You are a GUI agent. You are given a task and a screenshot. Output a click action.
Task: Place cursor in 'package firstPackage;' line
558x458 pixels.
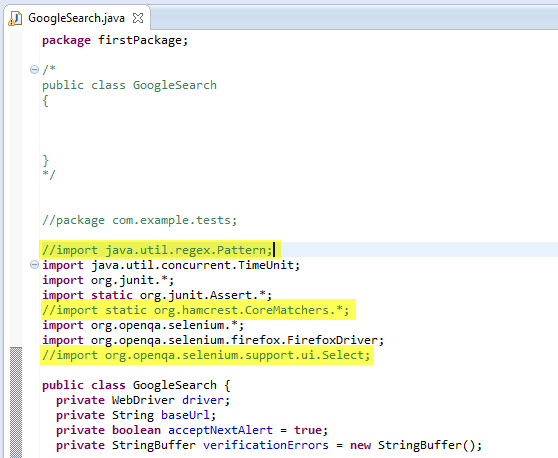tap(115, 40)
